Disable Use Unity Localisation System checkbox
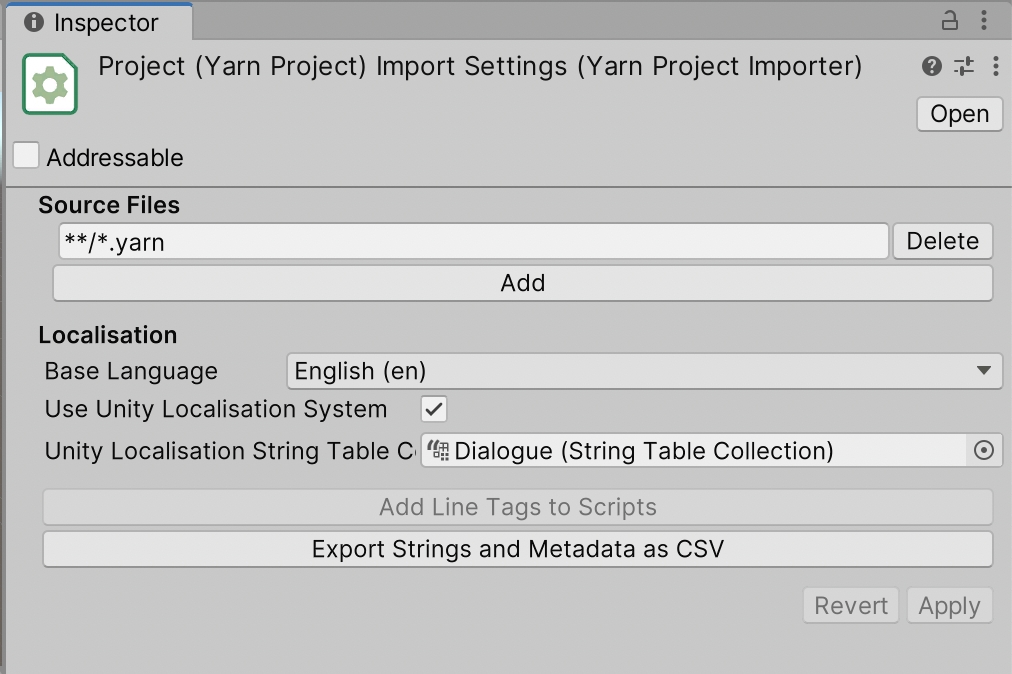The width and height of the screenshot is (1012, 674). coord(434,409)
